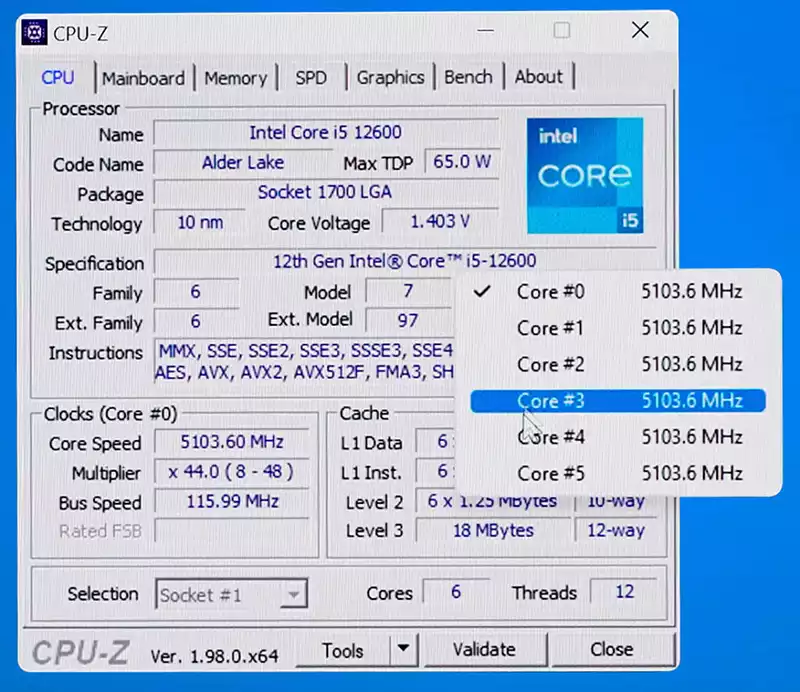Select Core #4 from the popup menu
Image resolution: width=800 pixels, height=692 pixels.
click(618, 437)
